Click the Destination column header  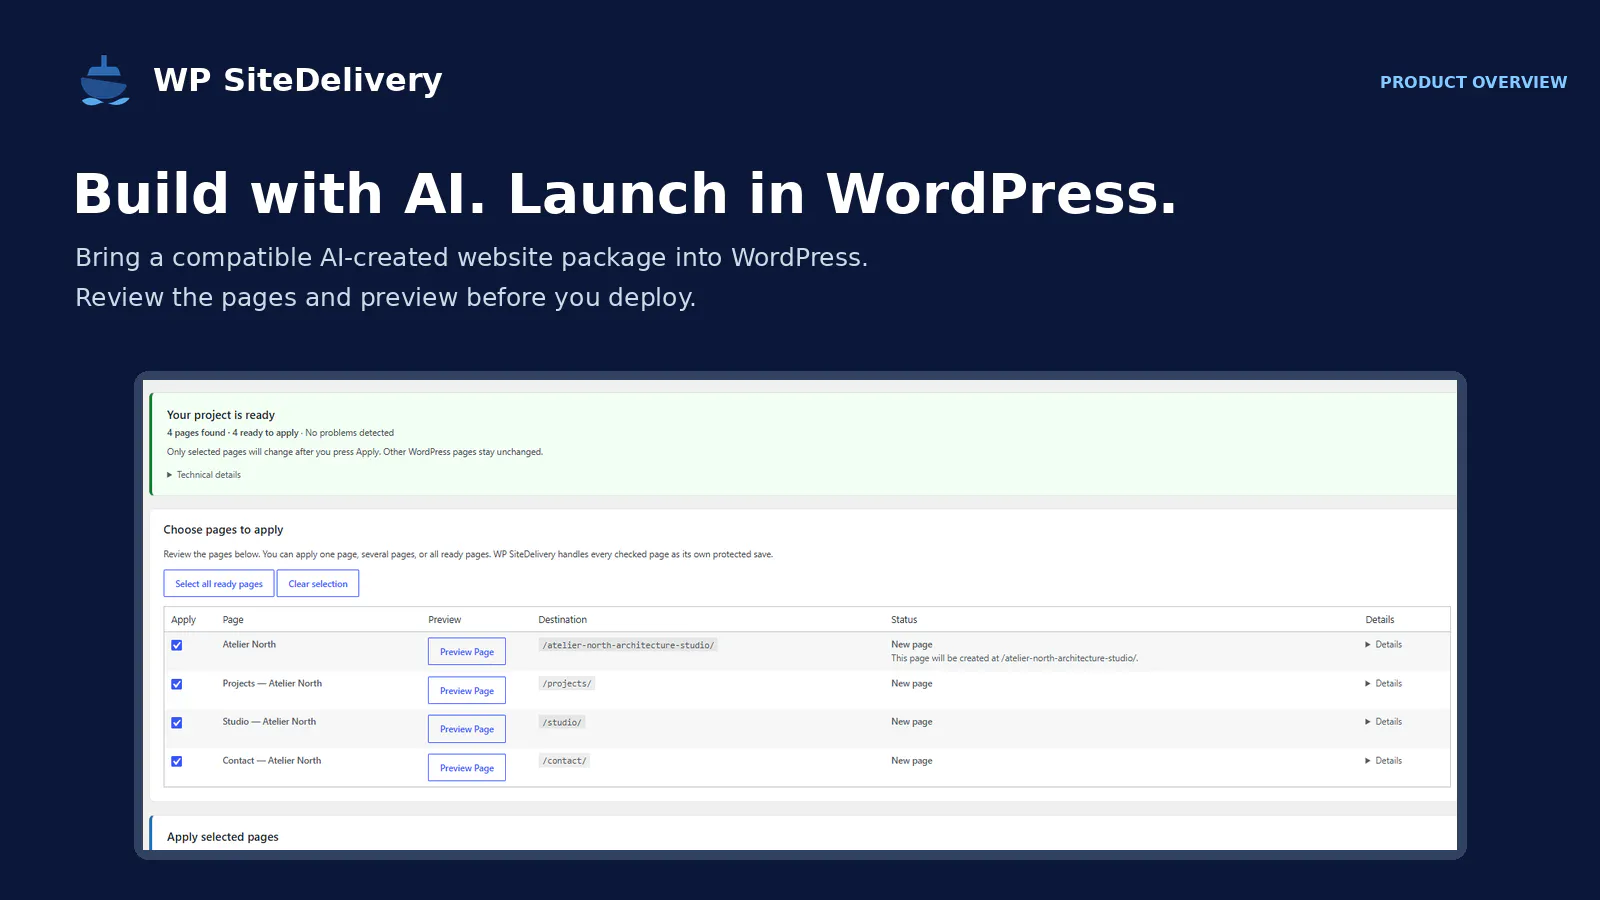coord(563,620)
